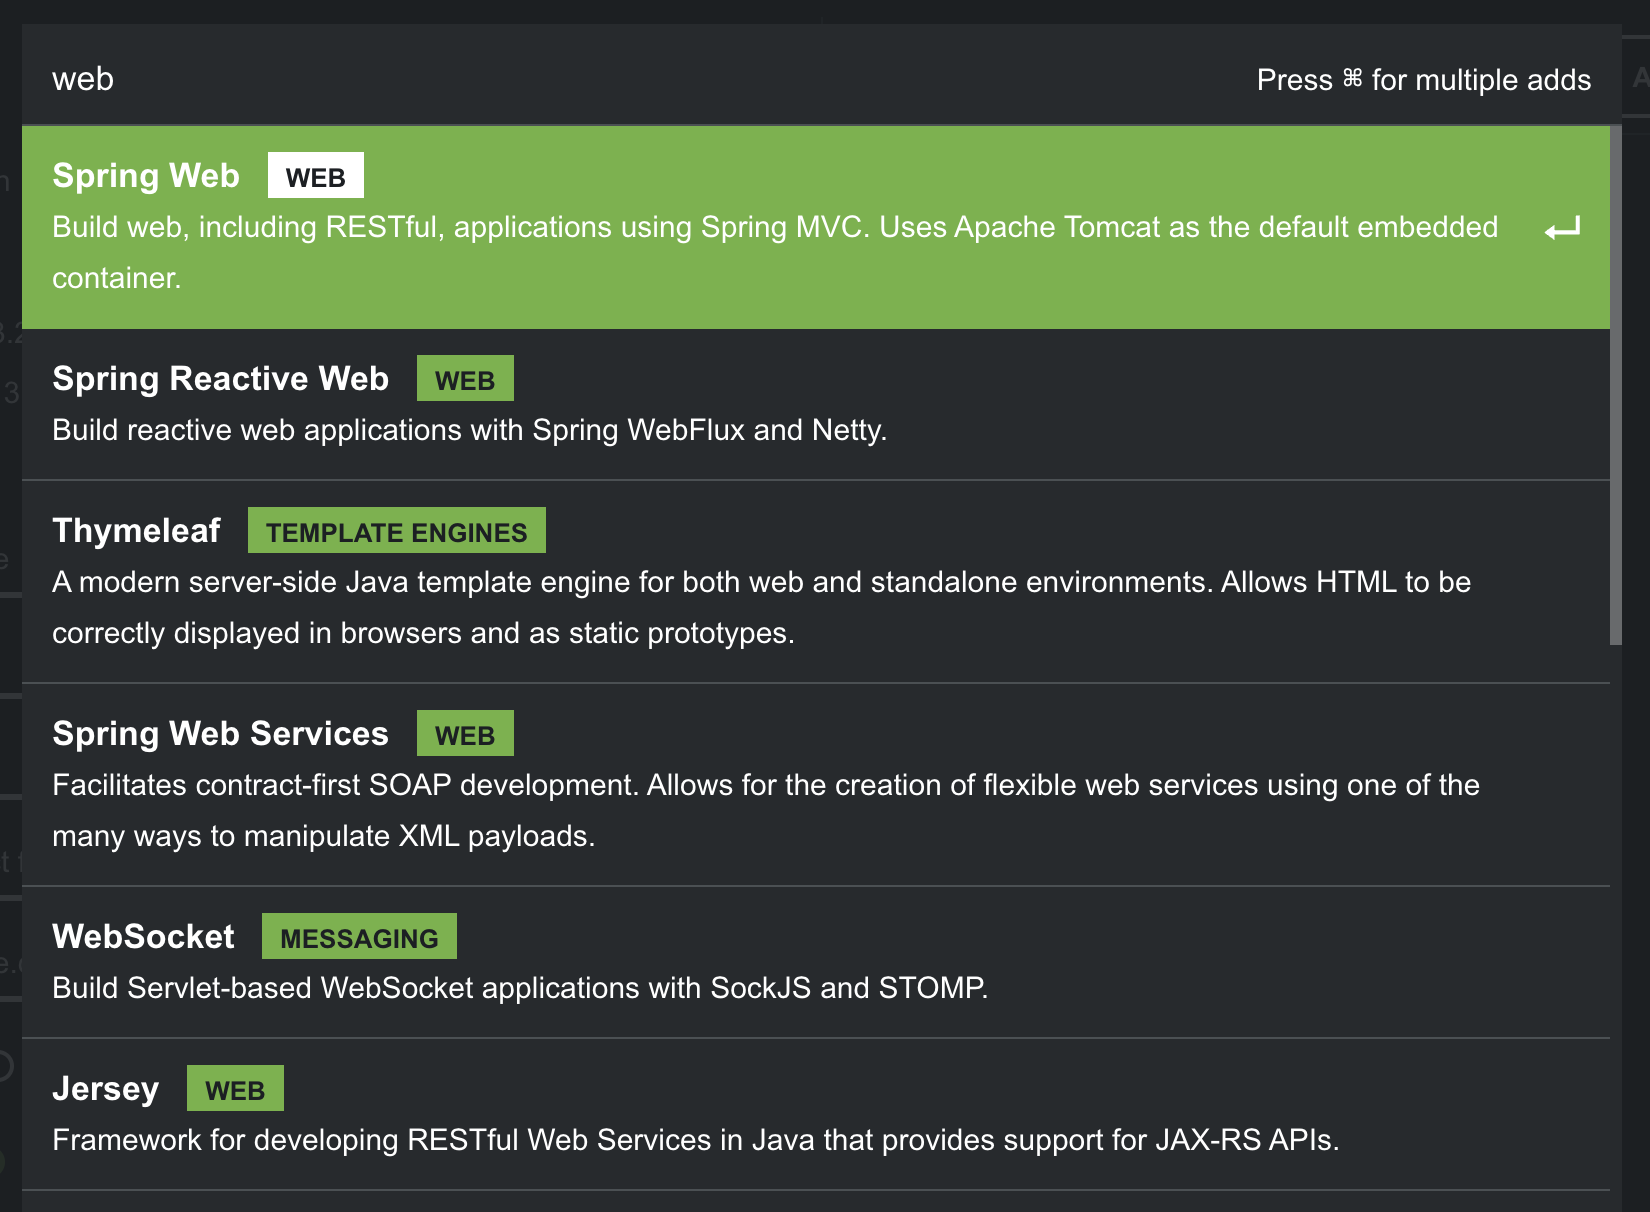Click the TEMPLATE ENGINES tag next to Thymeleaf
This screenshot has height=1212, width=1650.
(x=397, y=531)
